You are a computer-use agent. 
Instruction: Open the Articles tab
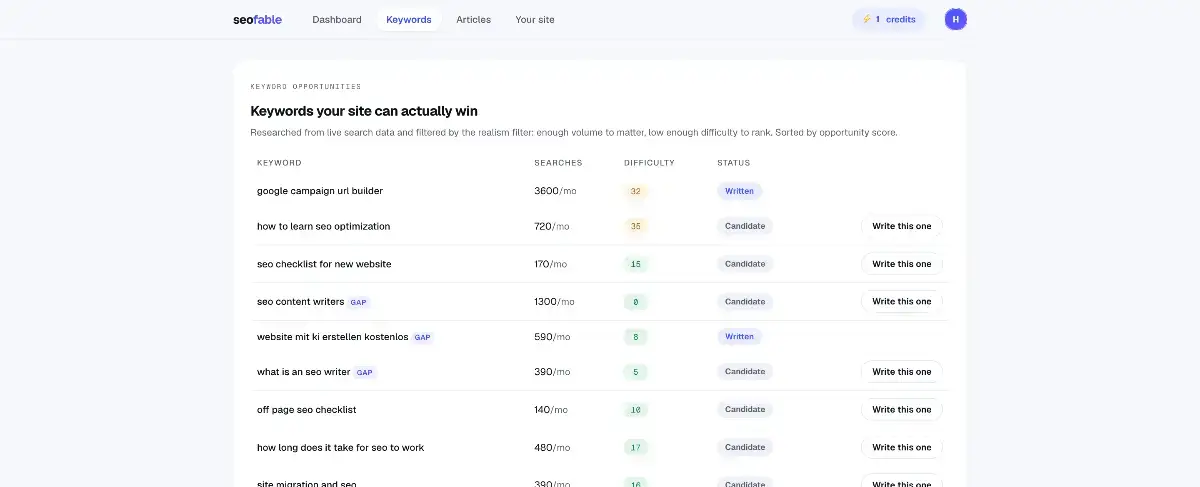point(474,19)
